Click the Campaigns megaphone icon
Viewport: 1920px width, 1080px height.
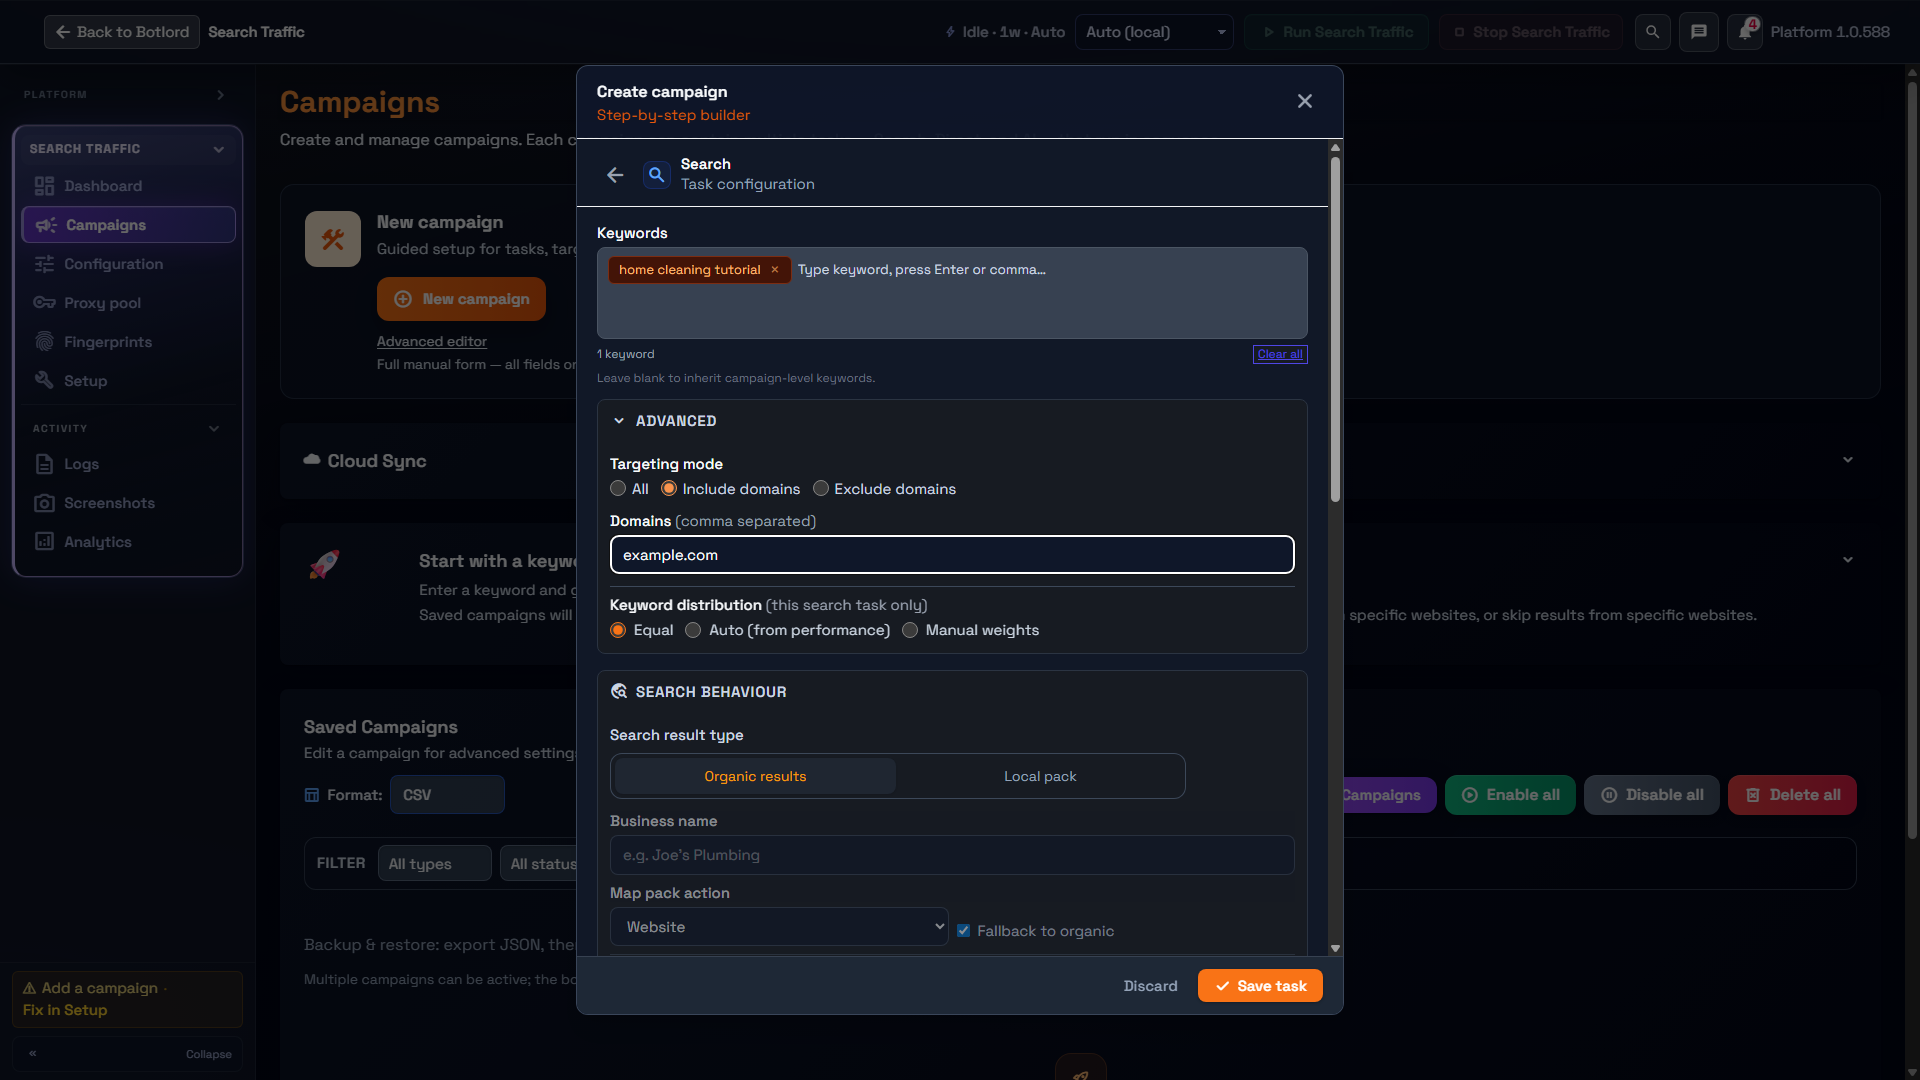(46, 225)
